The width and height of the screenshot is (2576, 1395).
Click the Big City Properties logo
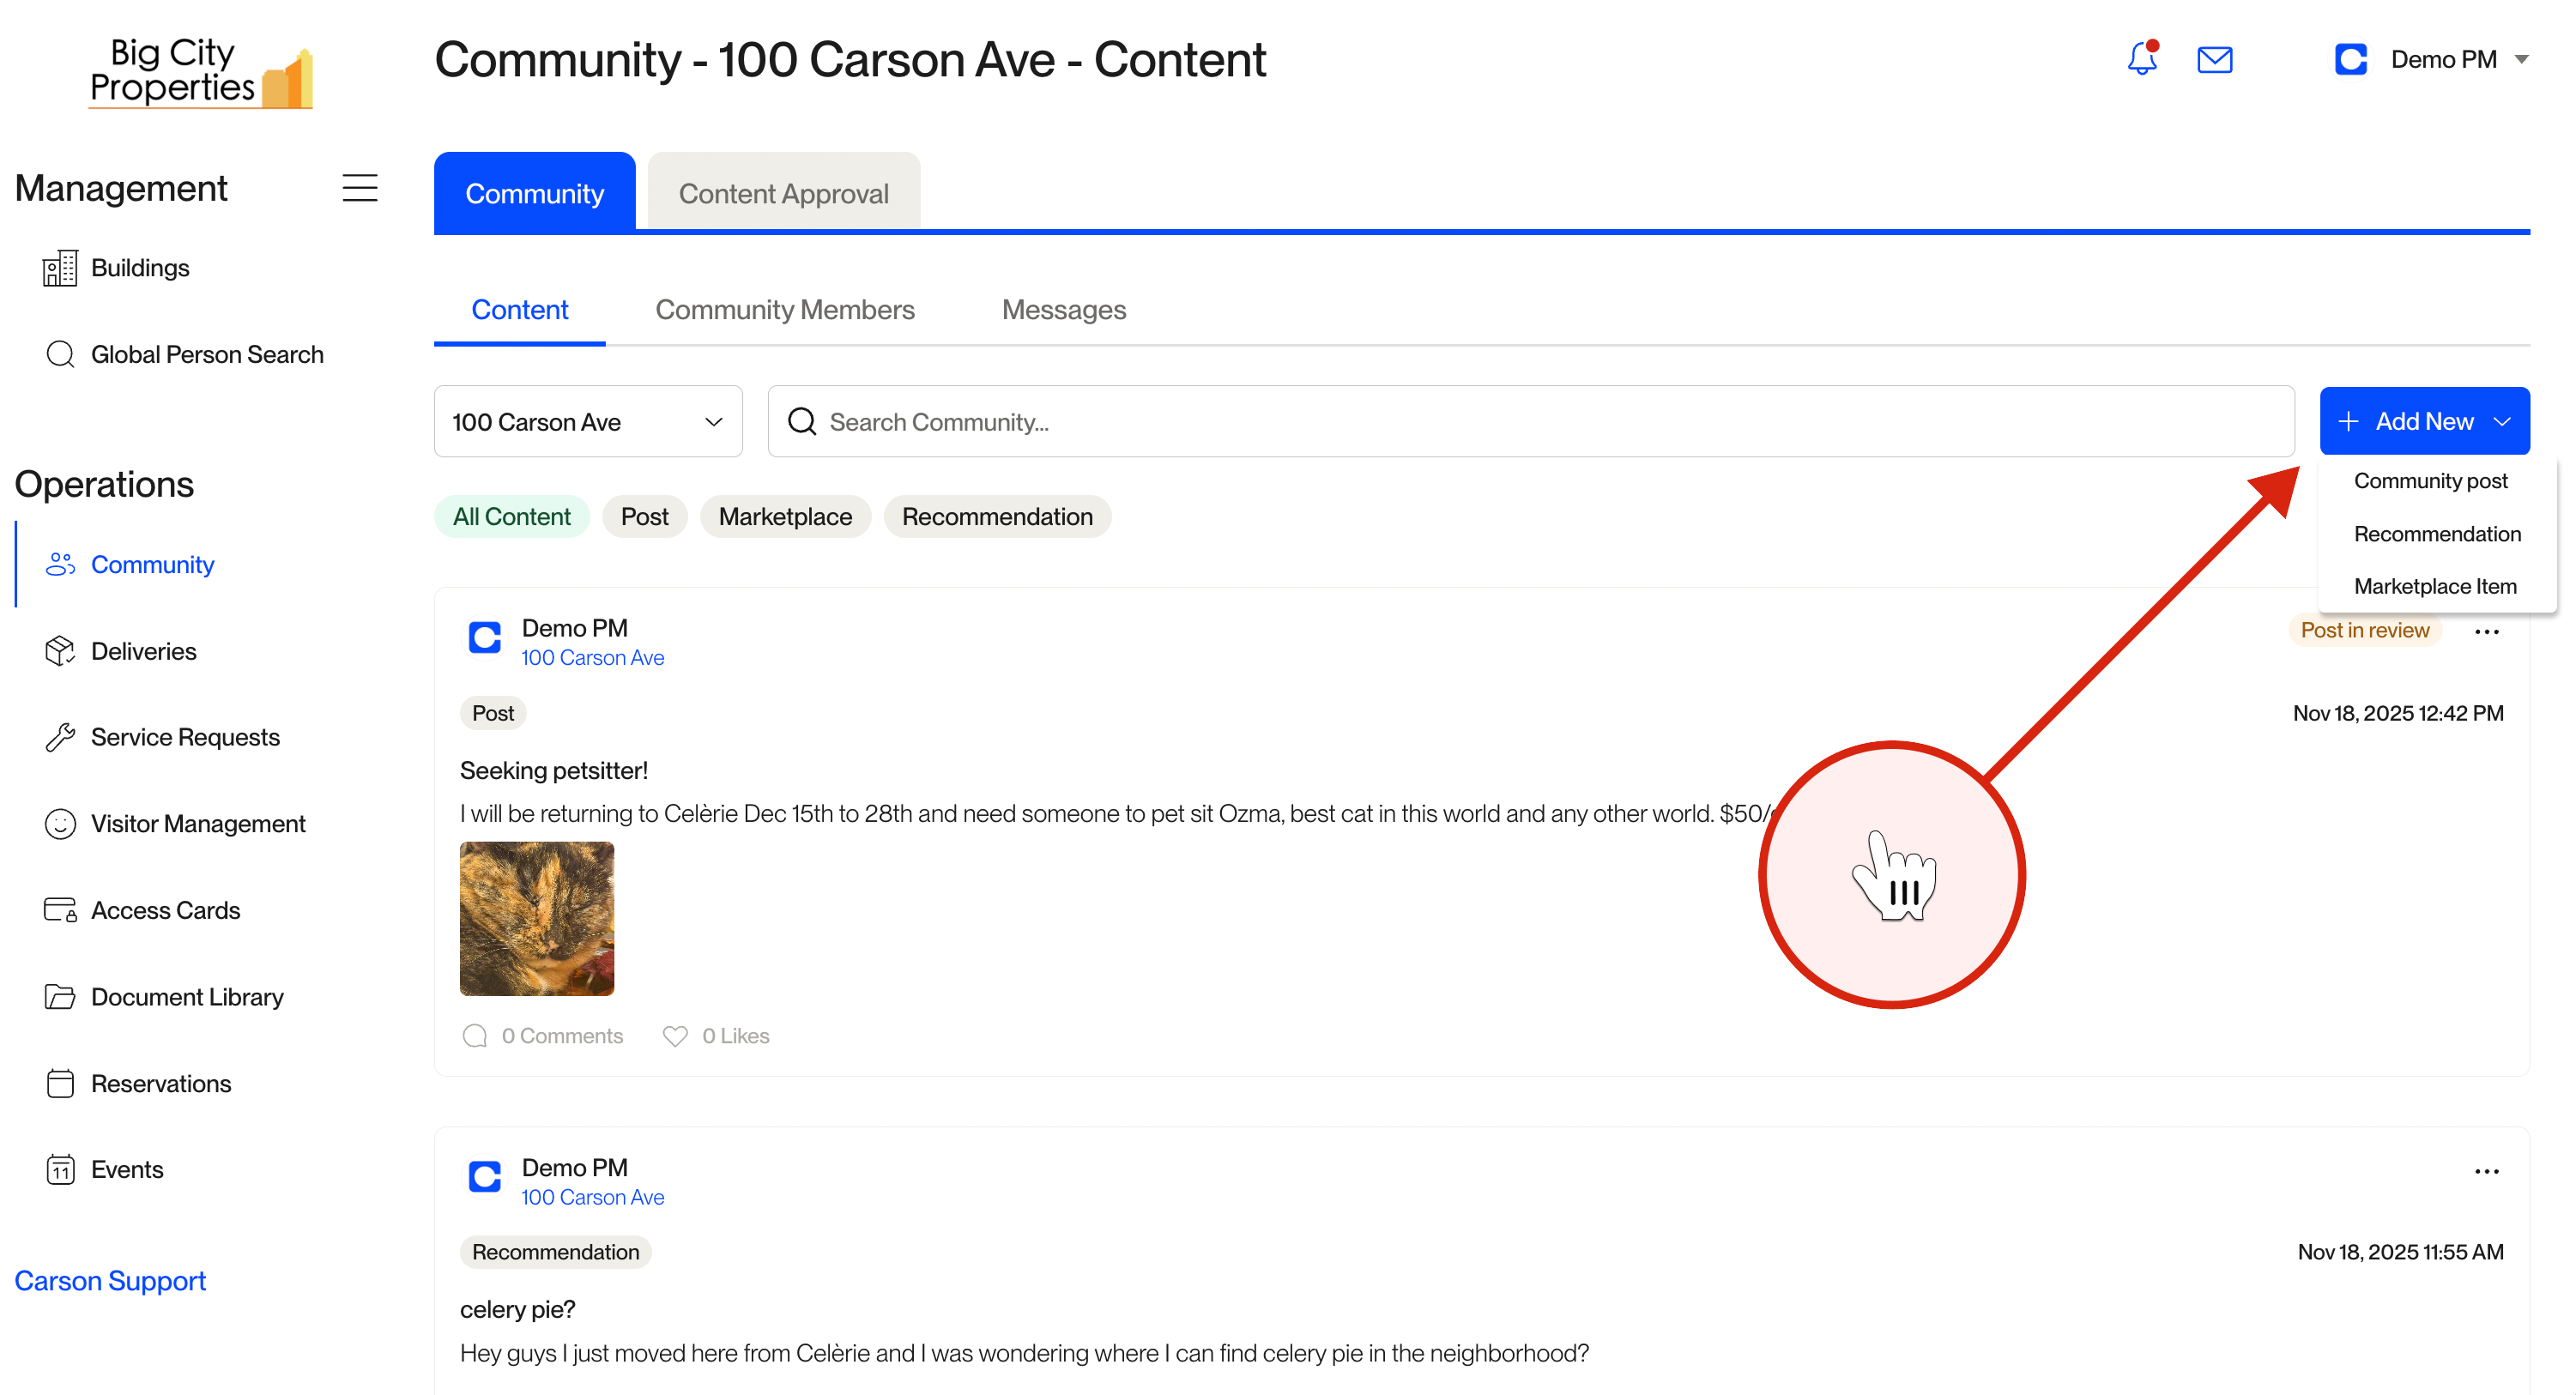pyautogui.click(x=201, y=72)
